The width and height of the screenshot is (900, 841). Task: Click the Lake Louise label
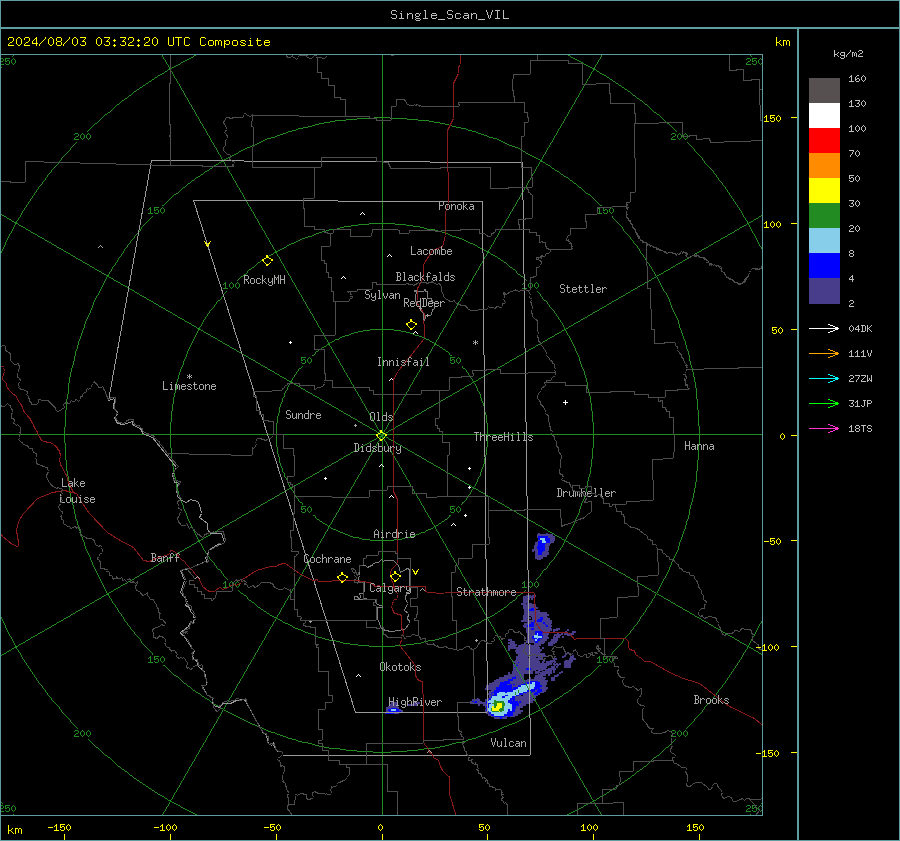tap(77, 491)
